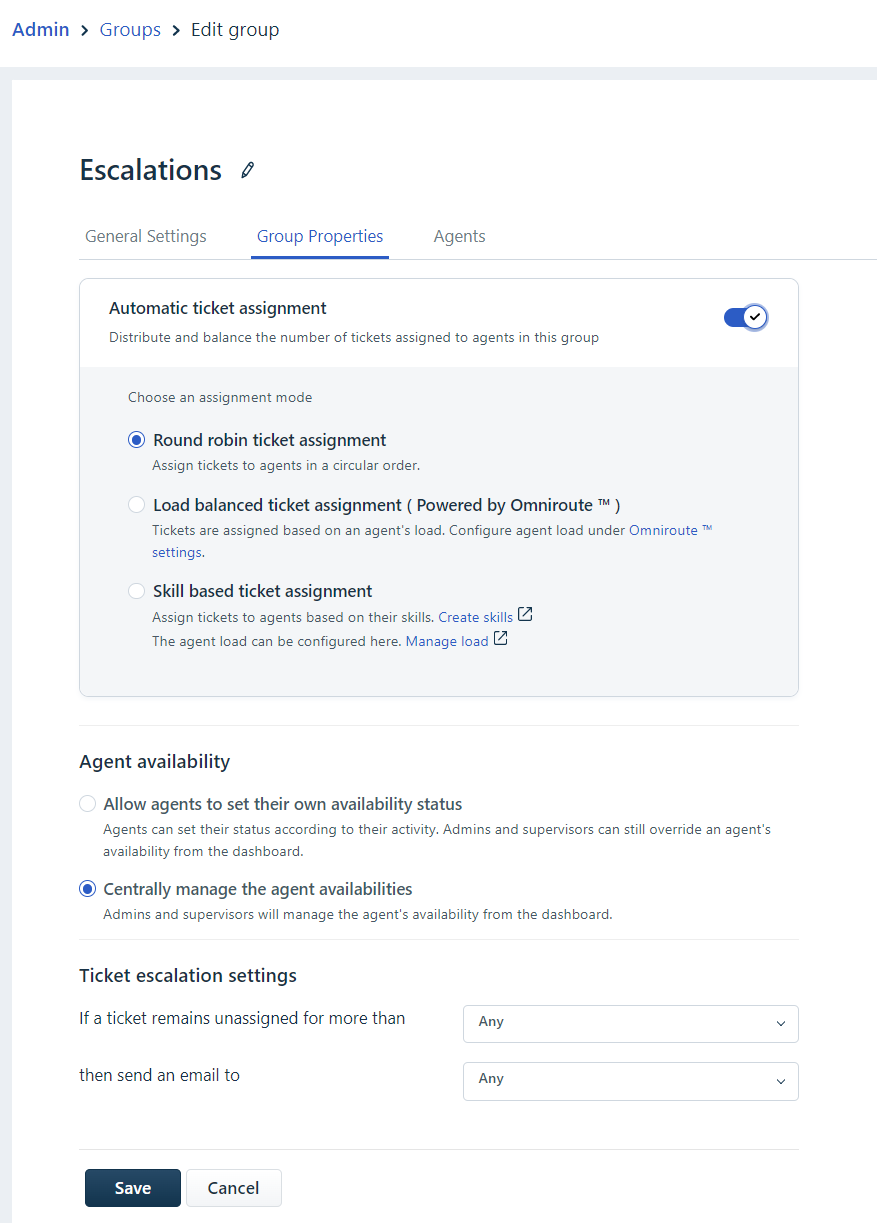This screenshot has height=1223, width=877.
Task: Click the Create skills link
Action: (475, 617)
